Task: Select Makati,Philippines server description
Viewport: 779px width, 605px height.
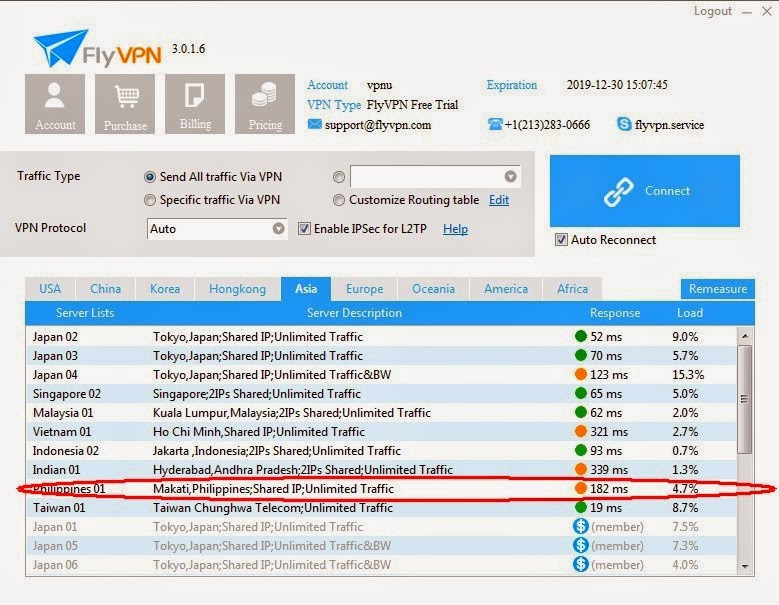Action: tap(273, 489)
